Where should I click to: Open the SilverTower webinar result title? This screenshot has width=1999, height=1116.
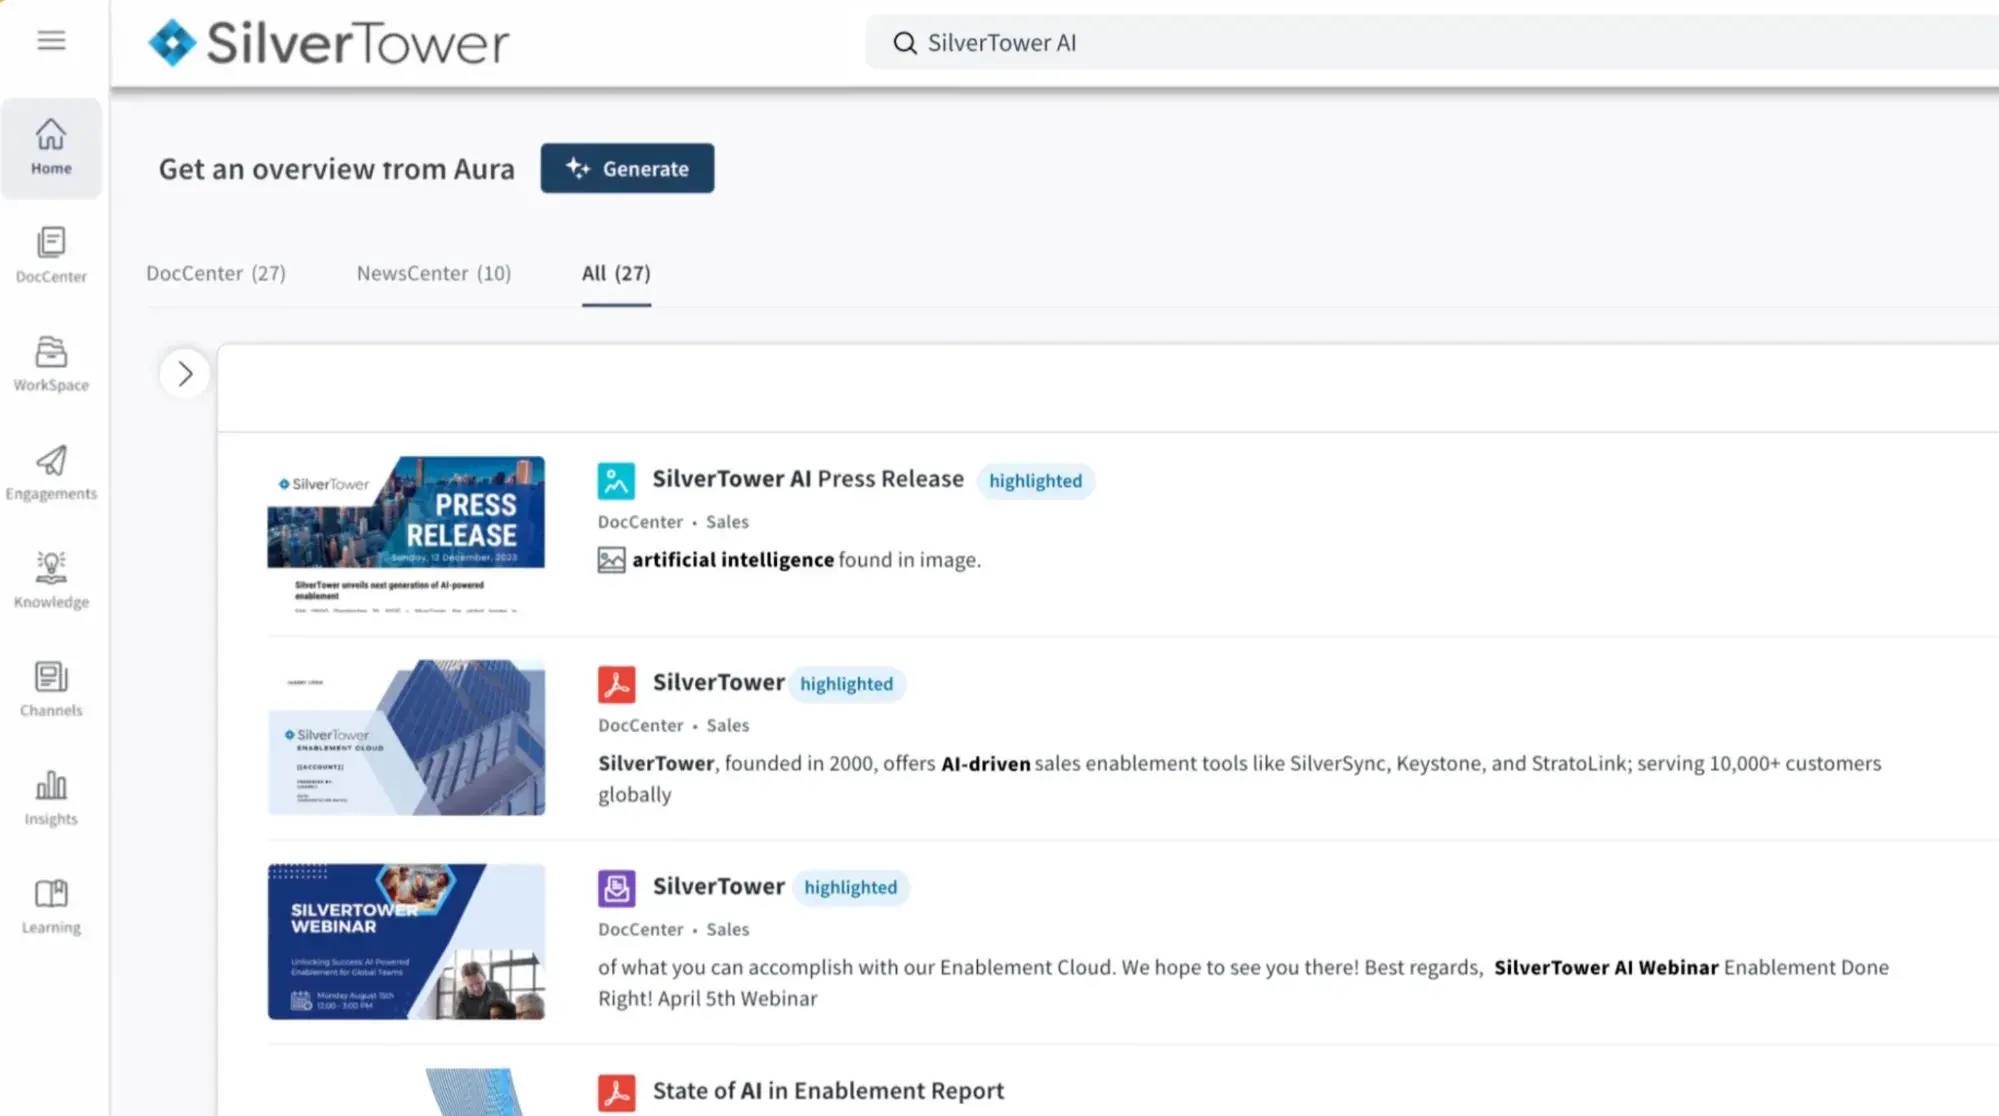pyautogui.click(x=718, y=887)
